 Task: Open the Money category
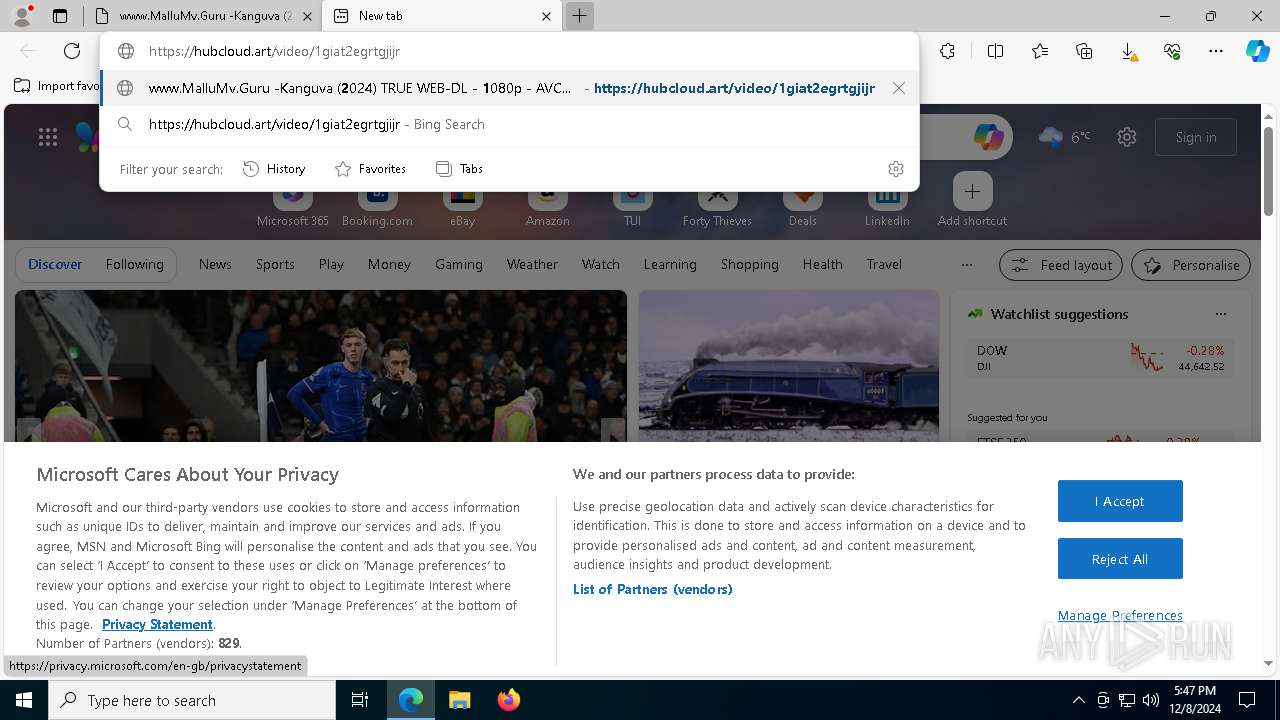(x=389, y=264)
